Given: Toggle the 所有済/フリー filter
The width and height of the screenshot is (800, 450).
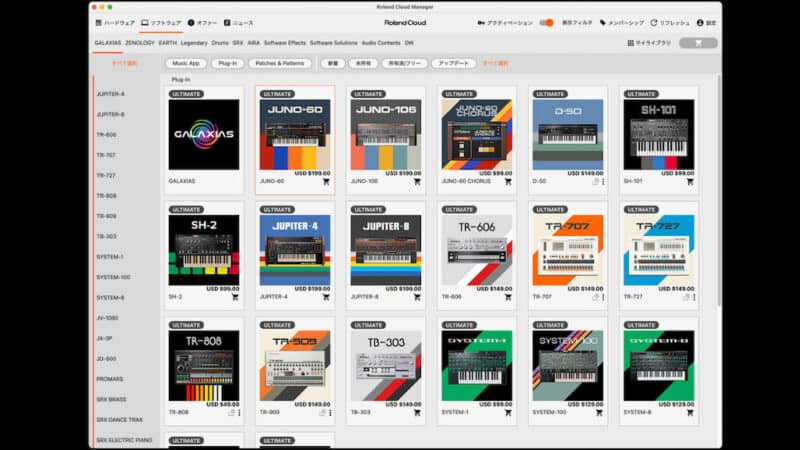Looking at the screenshot, I should click(404, 63).
